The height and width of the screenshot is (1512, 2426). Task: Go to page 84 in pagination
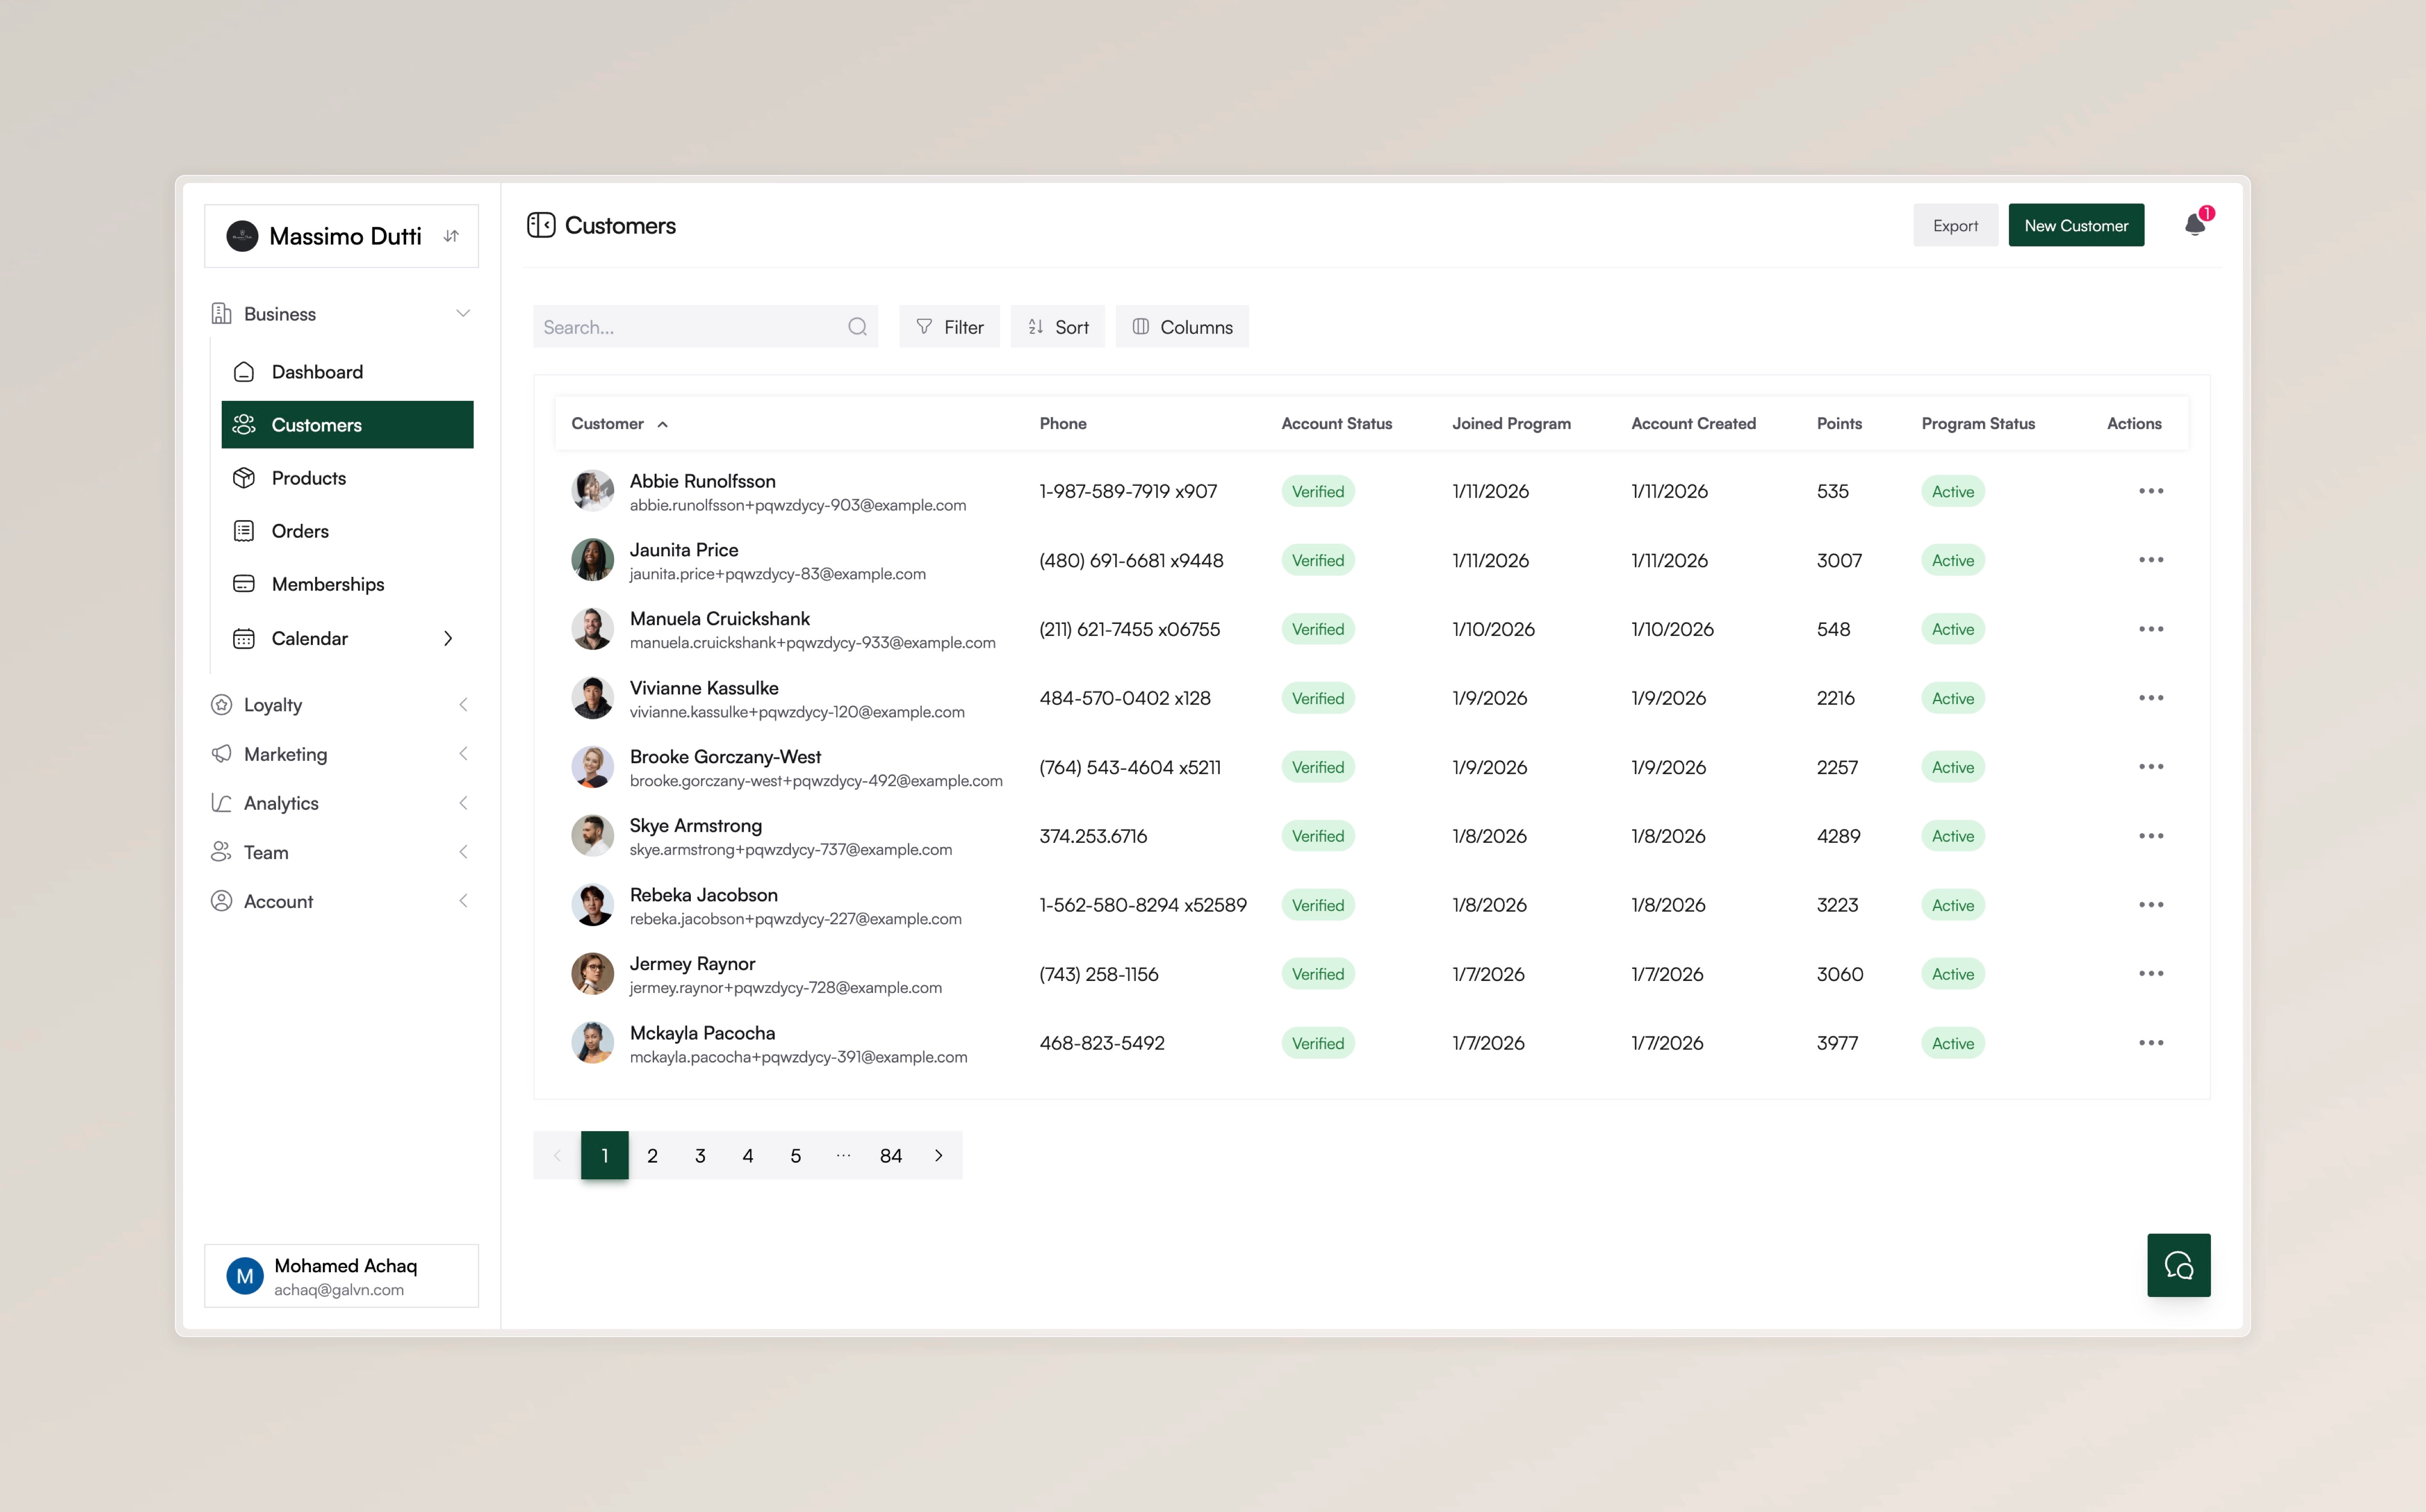[x=890, y=1155]
